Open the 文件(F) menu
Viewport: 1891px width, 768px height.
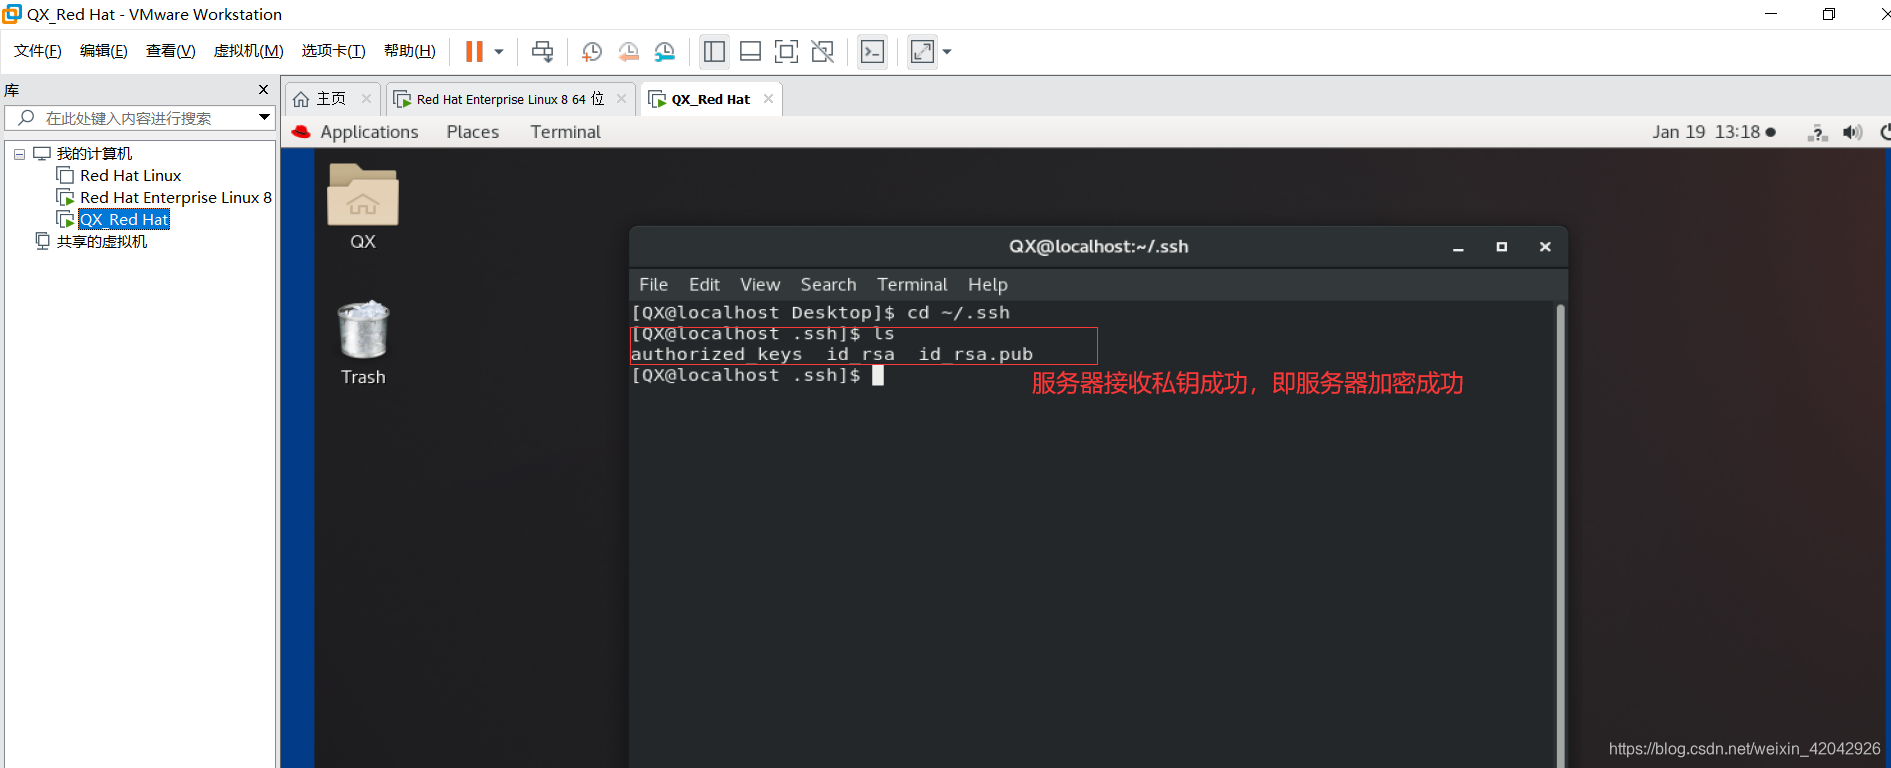[38, 51]
